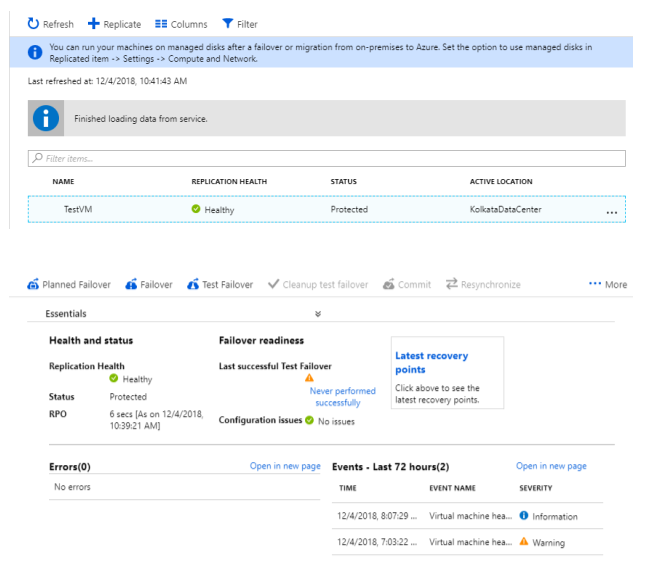
Task: Select the TestVM item name
Action: [x=78, y=209]
